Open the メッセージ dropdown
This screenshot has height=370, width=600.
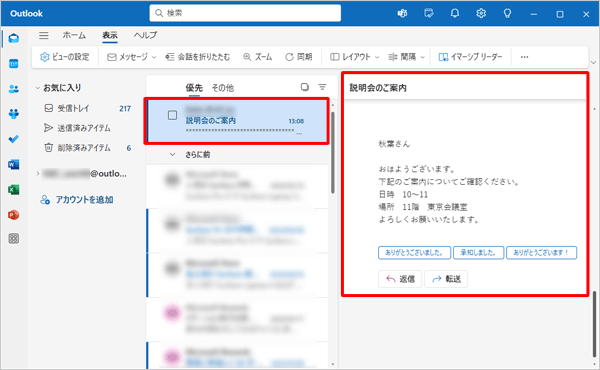(132, 57)
